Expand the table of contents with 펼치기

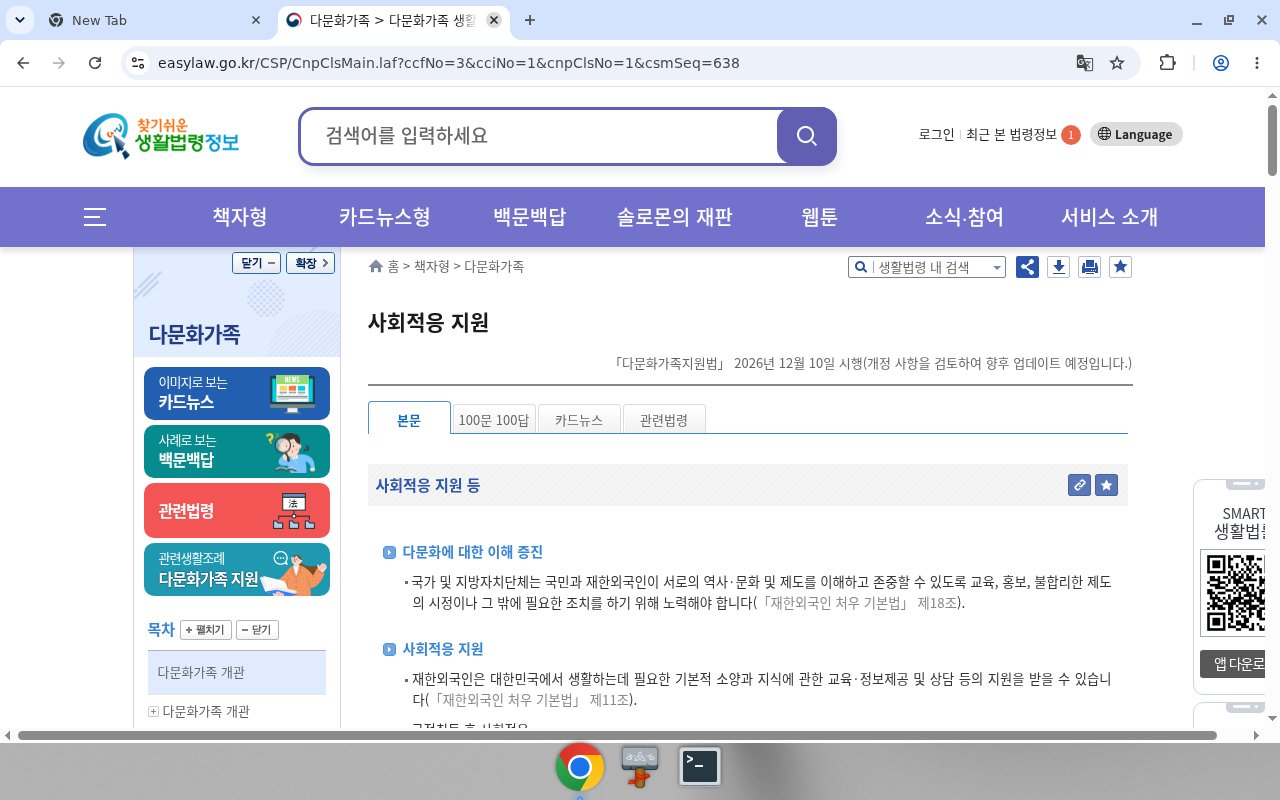coord(206,630)
